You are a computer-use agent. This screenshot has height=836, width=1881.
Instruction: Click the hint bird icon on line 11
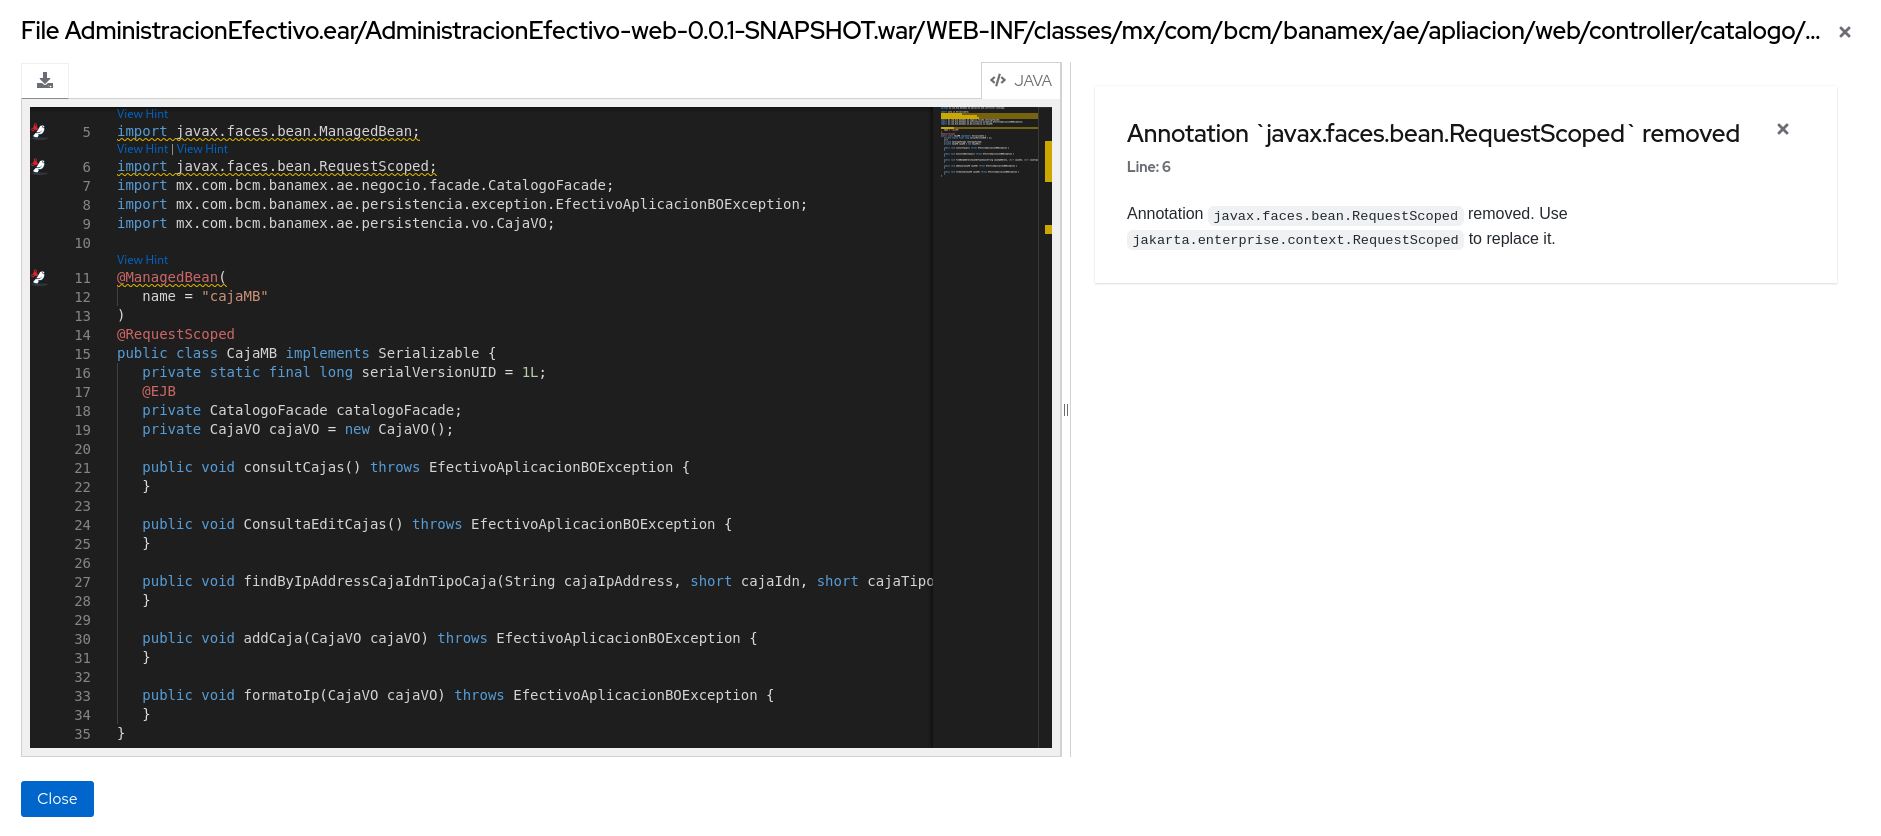(x=39, y=277)
